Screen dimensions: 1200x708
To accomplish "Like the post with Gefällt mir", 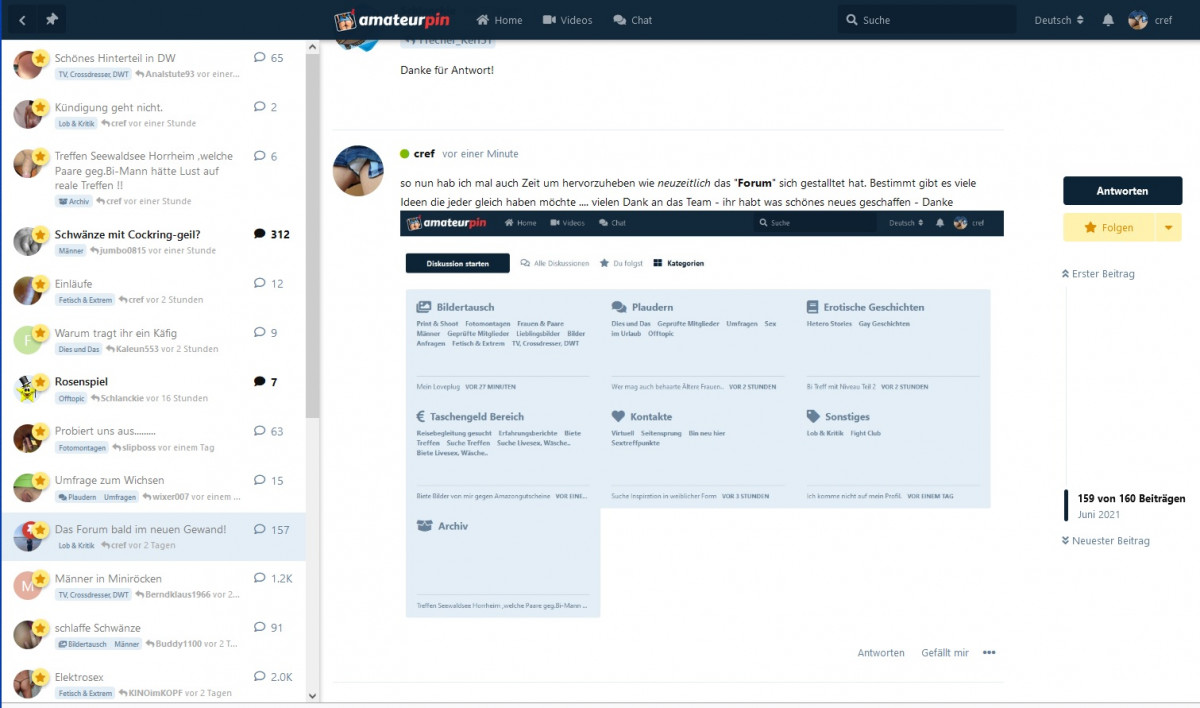I will (x=945, y=653).
